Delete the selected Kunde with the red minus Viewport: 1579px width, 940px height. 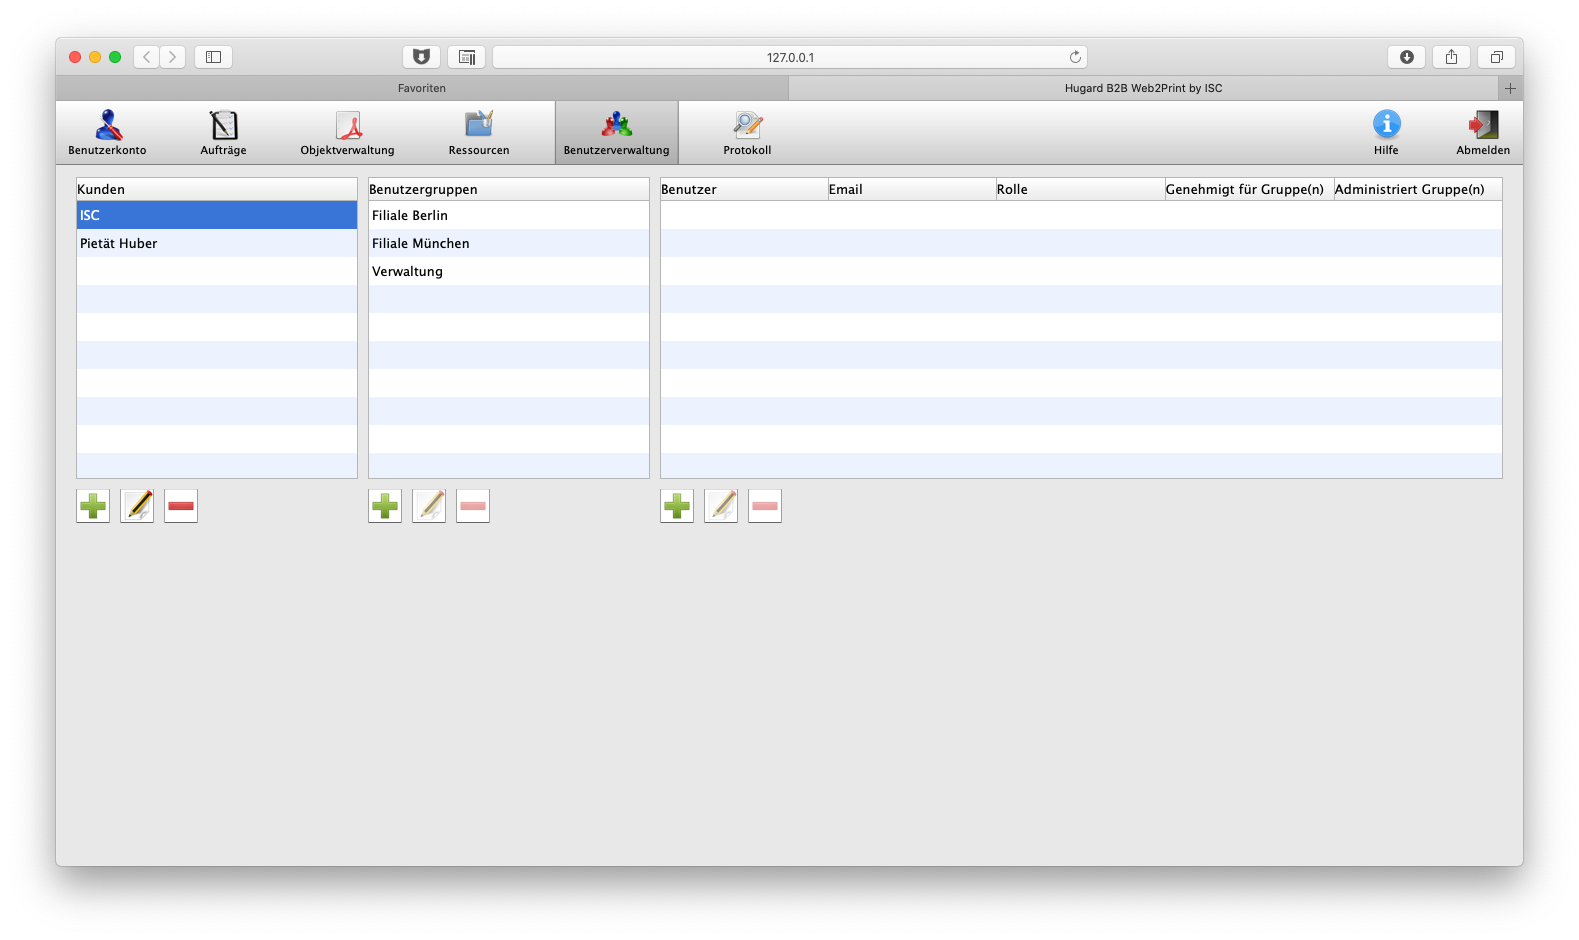(181, 506)
